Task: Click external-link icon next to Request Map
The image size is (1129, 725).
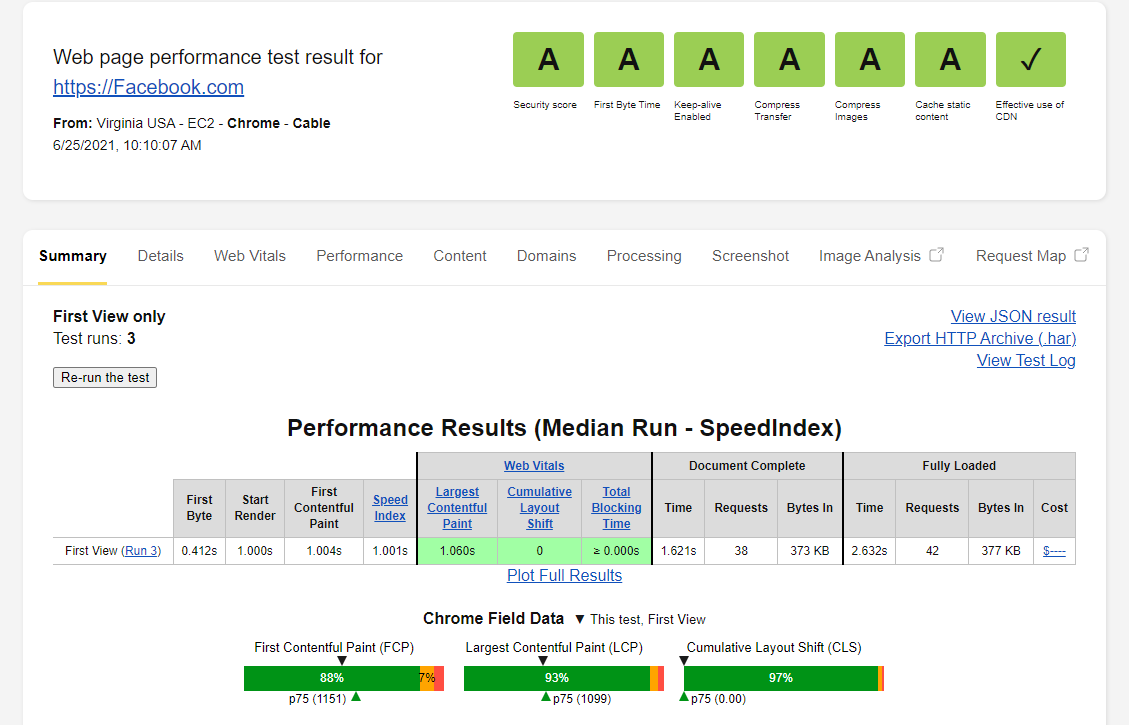Action: pos(1081,255)
